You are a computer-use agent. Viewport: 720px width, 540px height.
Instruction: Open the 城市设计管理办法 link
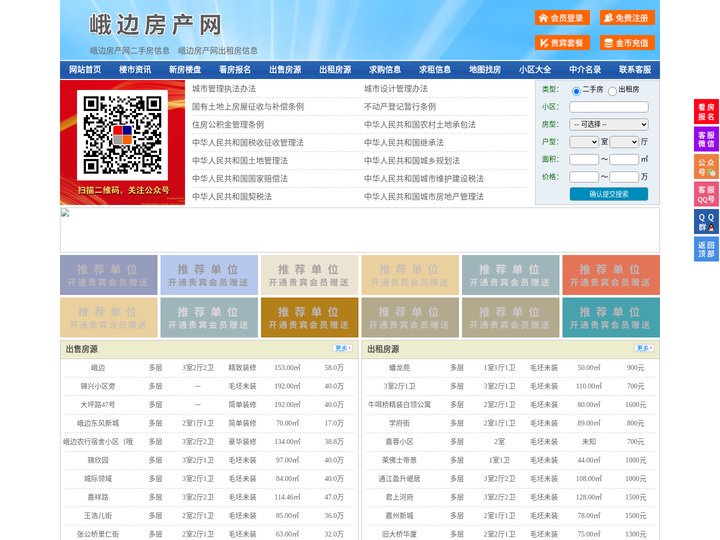tap(396, 89)
